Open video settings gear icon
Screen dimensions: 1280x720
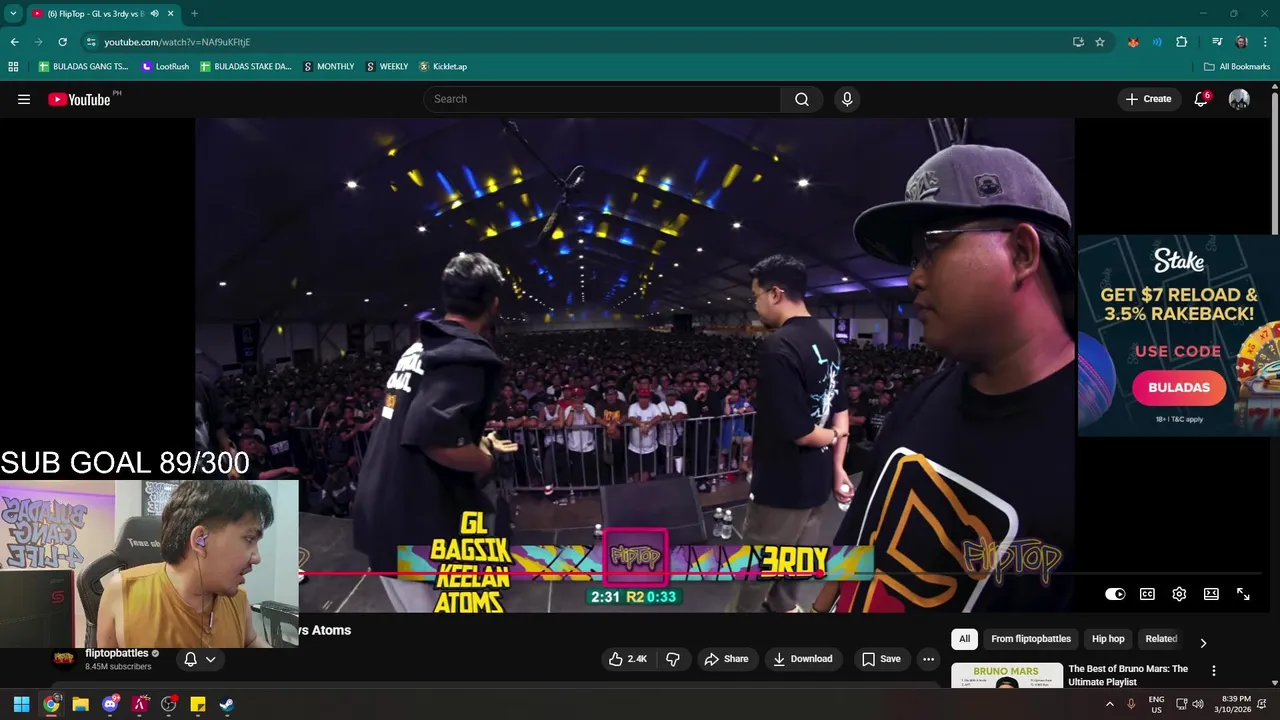tap(1179, 594)
